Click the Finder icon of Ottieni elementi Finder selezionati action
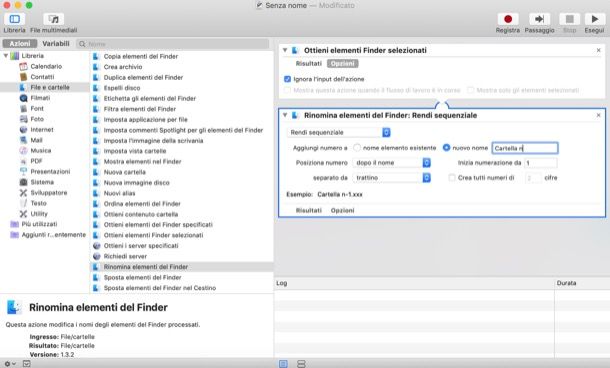This screenshot has height=368, width=610. (295, 50)
